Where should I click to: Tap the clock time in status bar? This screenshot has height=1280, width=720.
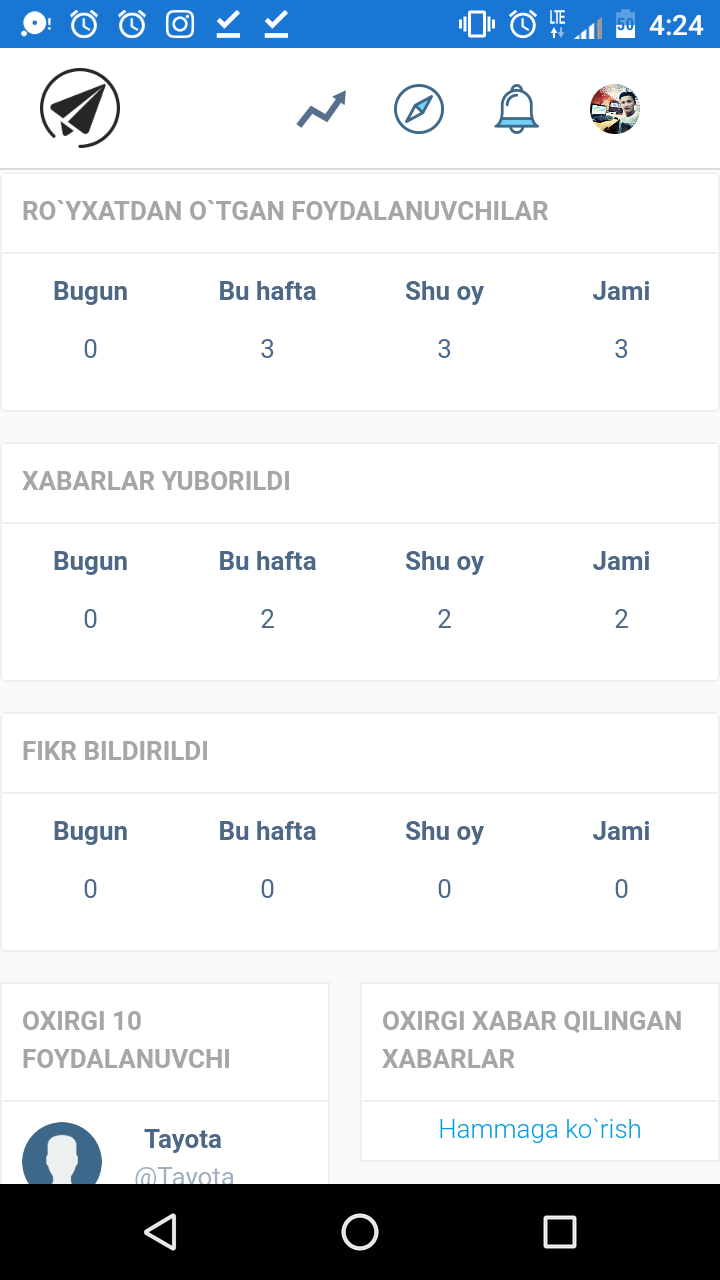tap(676, 24)
